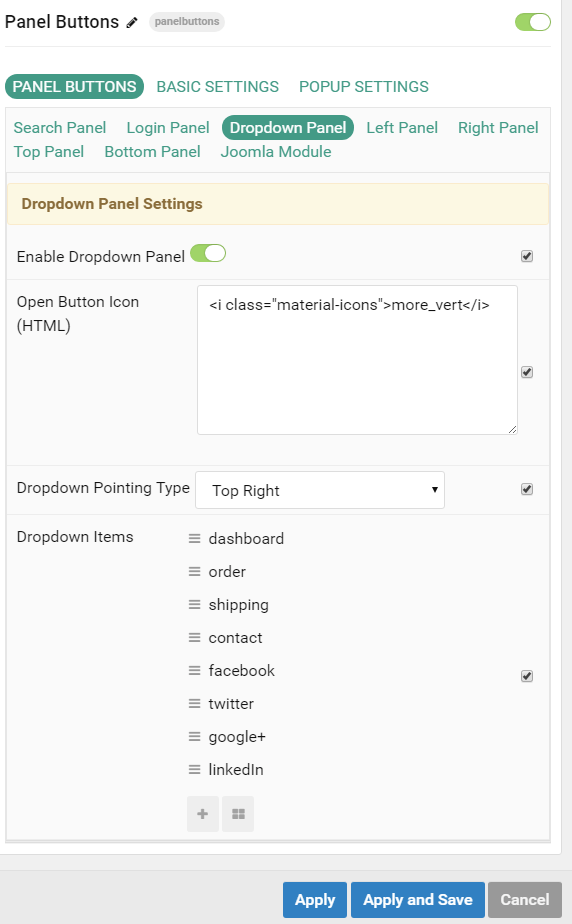Image resolution: width=572 pixels, height=924 pixels.
Task: Click the Apply and Save button
Action: click(418, 900)
